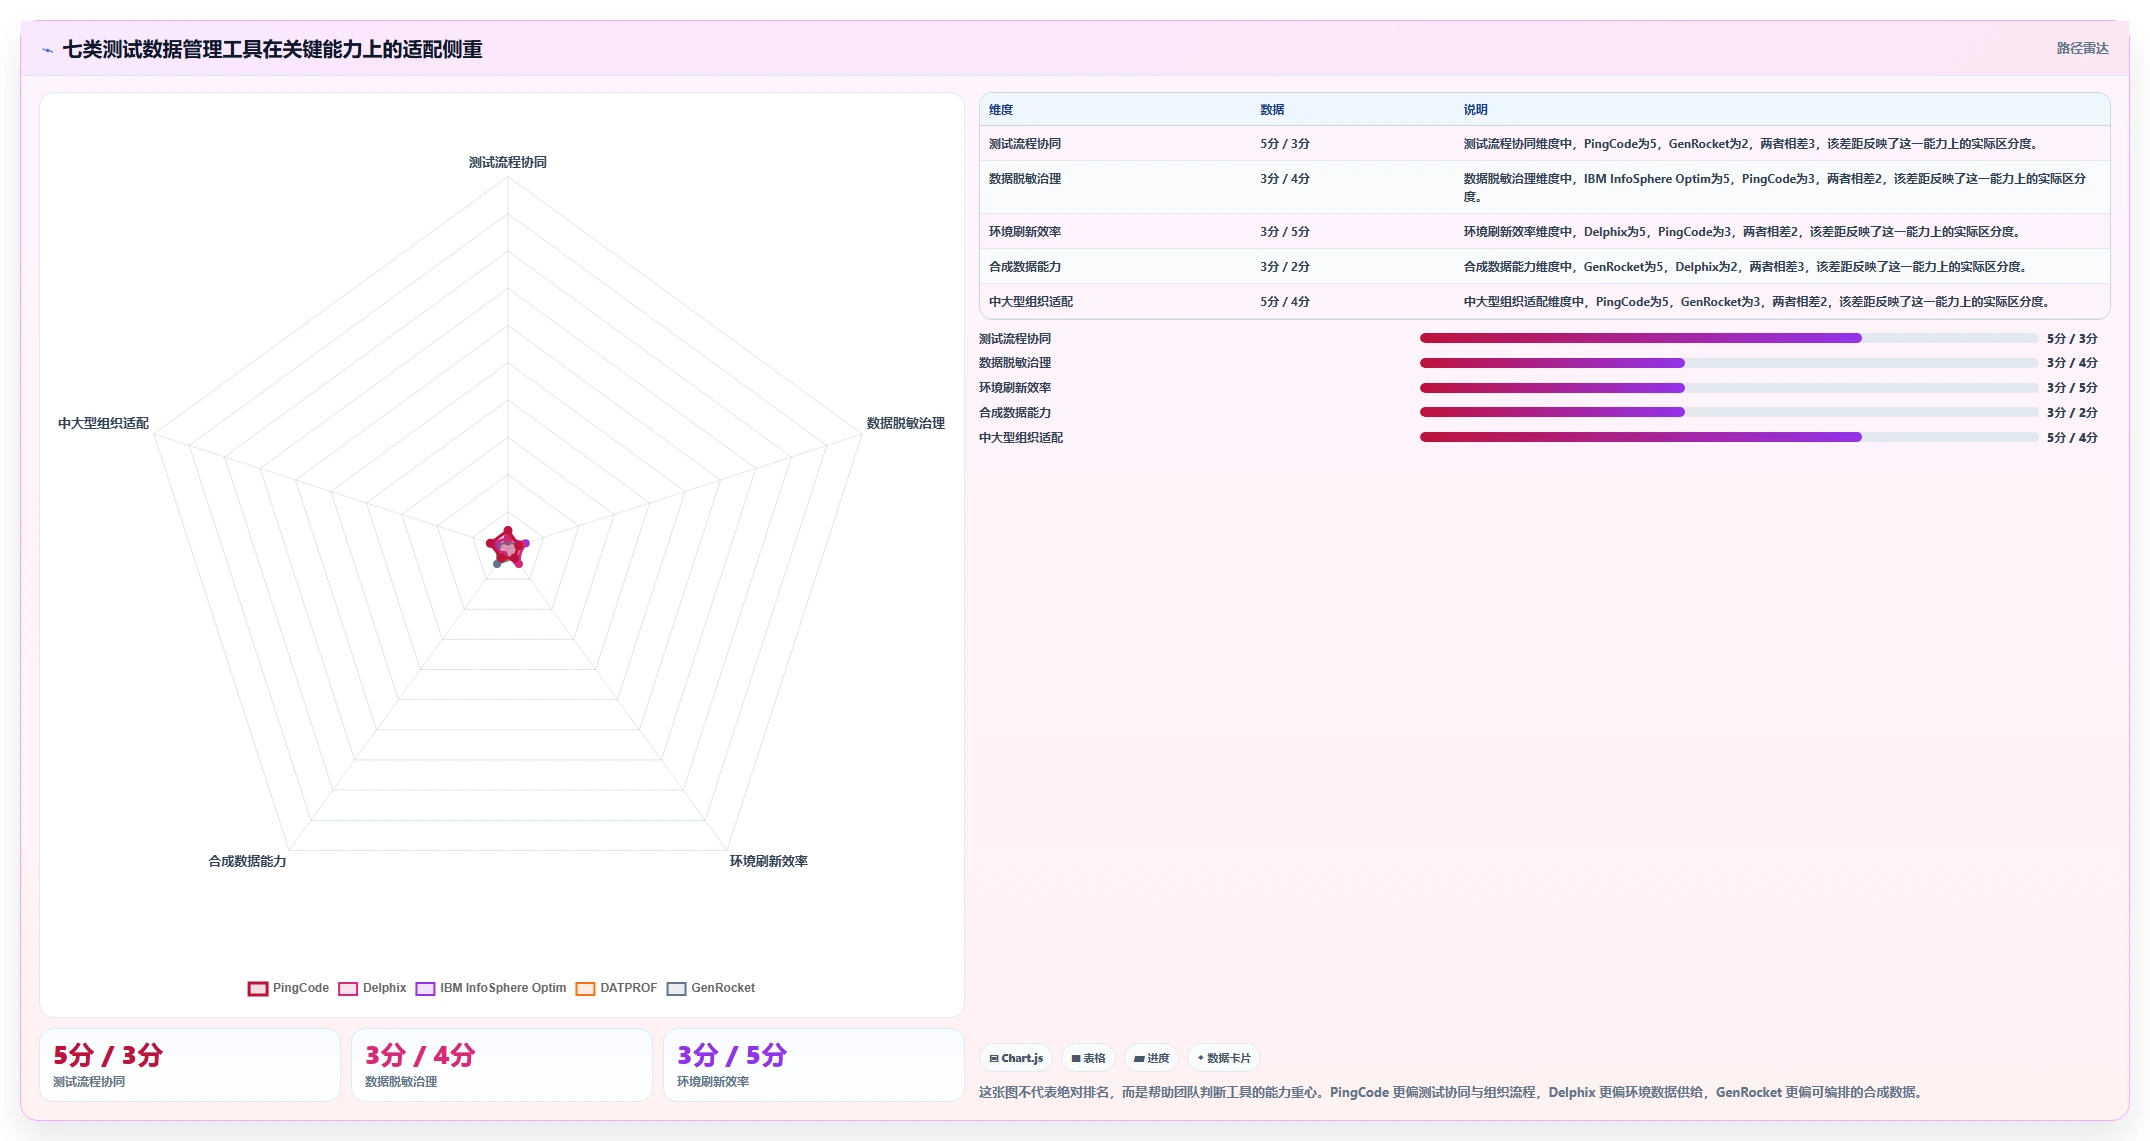The width and height of the screenshot is (2150, 1141).
Task: Click the 维度 column header
Action: (1001, 110)
